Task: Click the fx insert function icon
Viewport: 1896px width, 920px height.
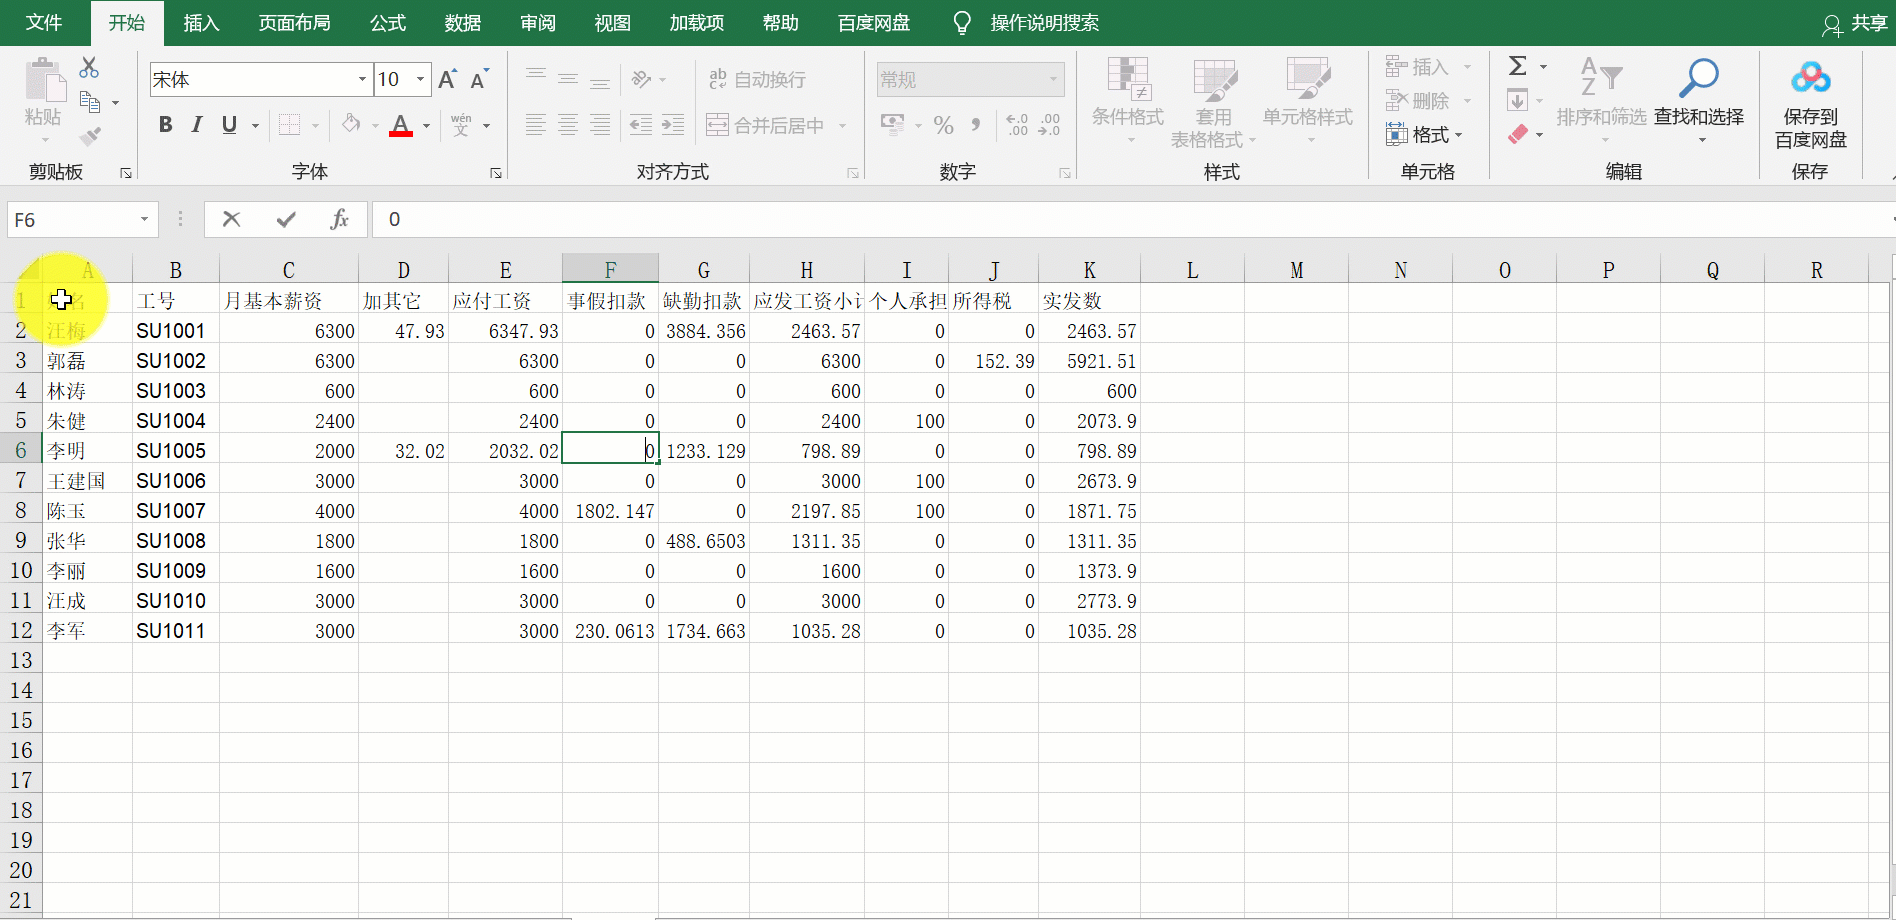Action: pos(340,219)
